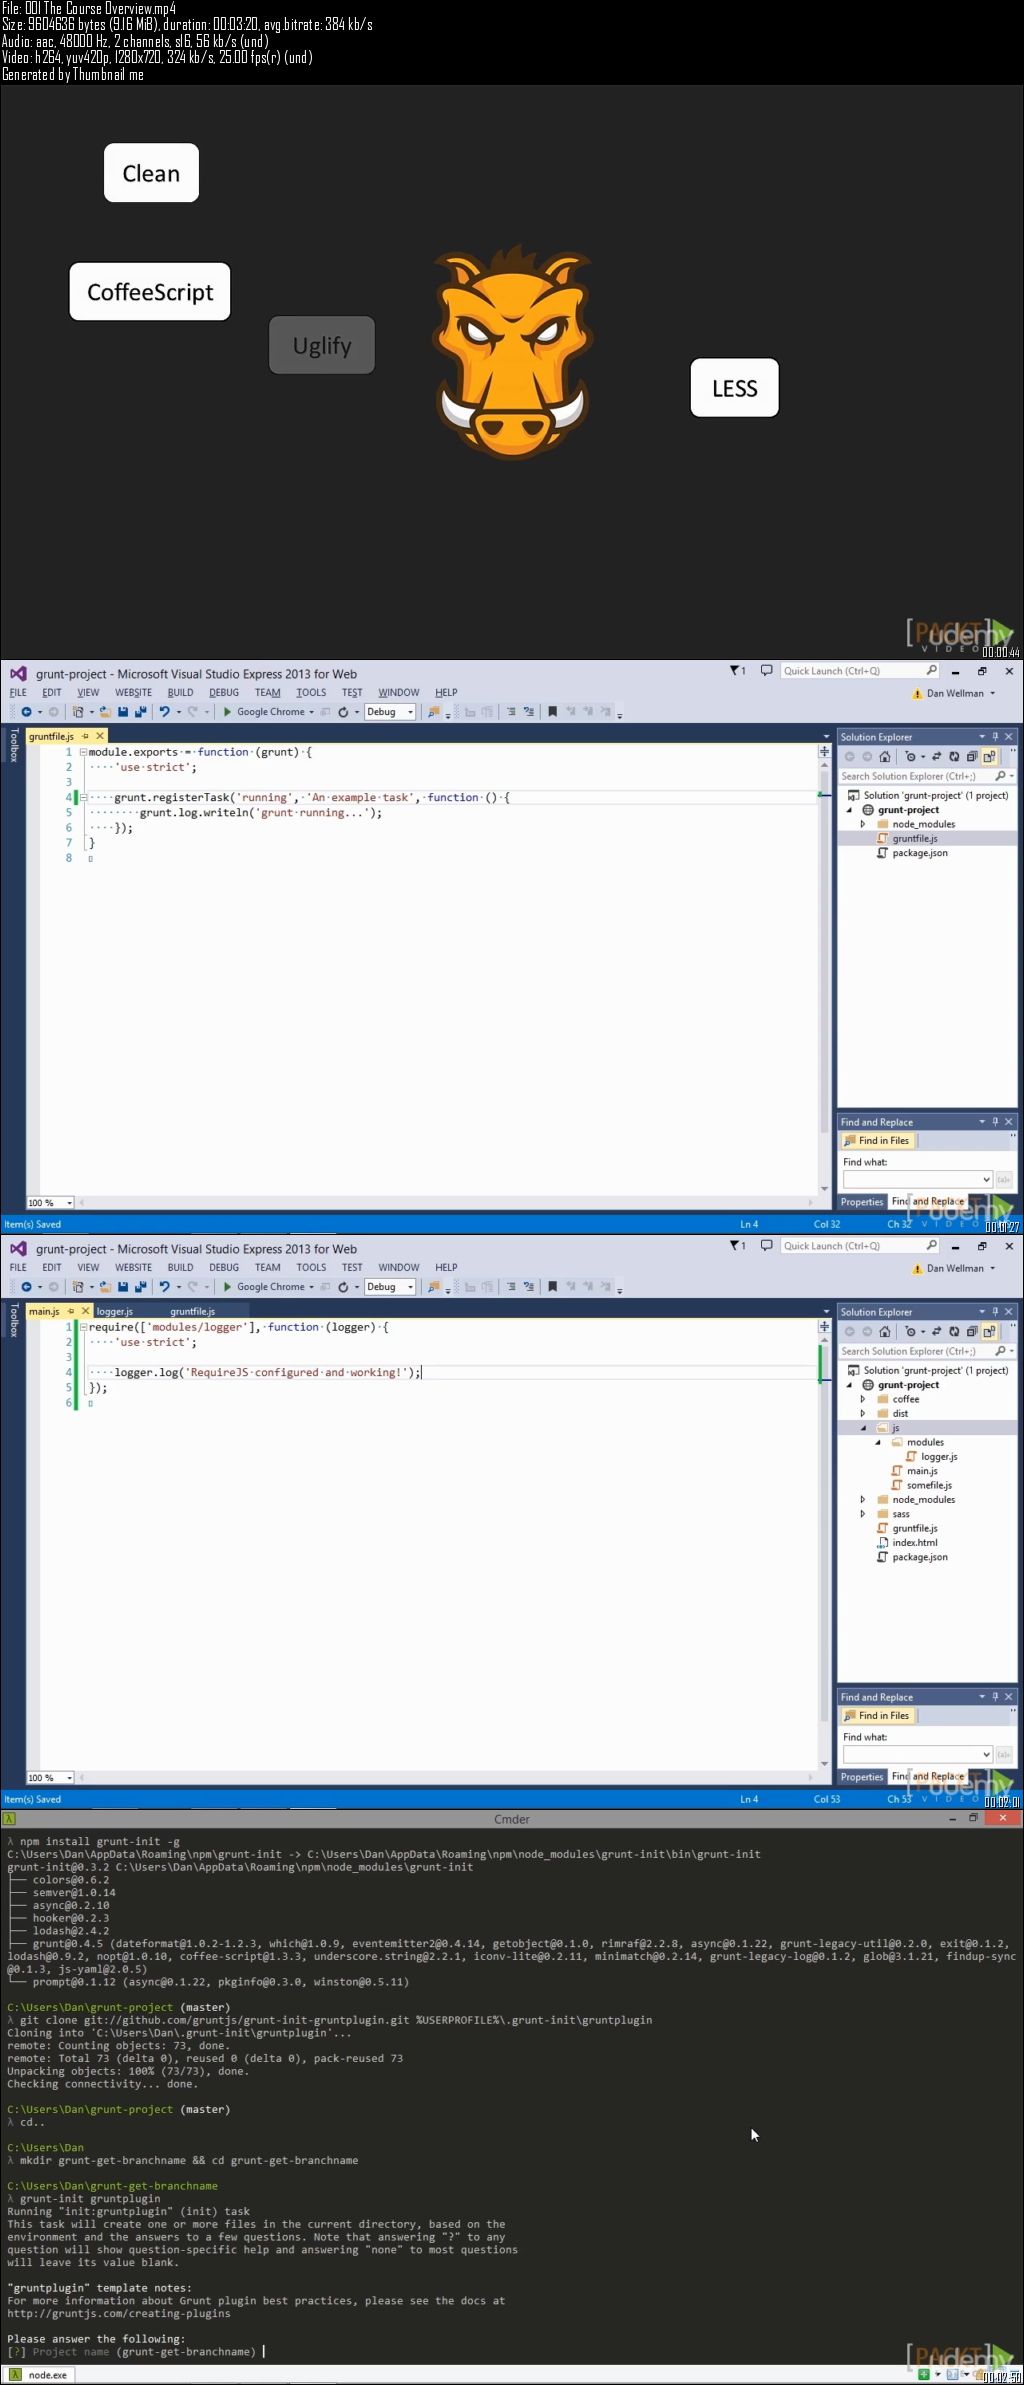Image resolution: width=1024 pixels, height=2385 pixels.
Task: Click Open File icon in gruntfile.js frame toolbar
Action: pyautogui.click(x=105, y=712)
